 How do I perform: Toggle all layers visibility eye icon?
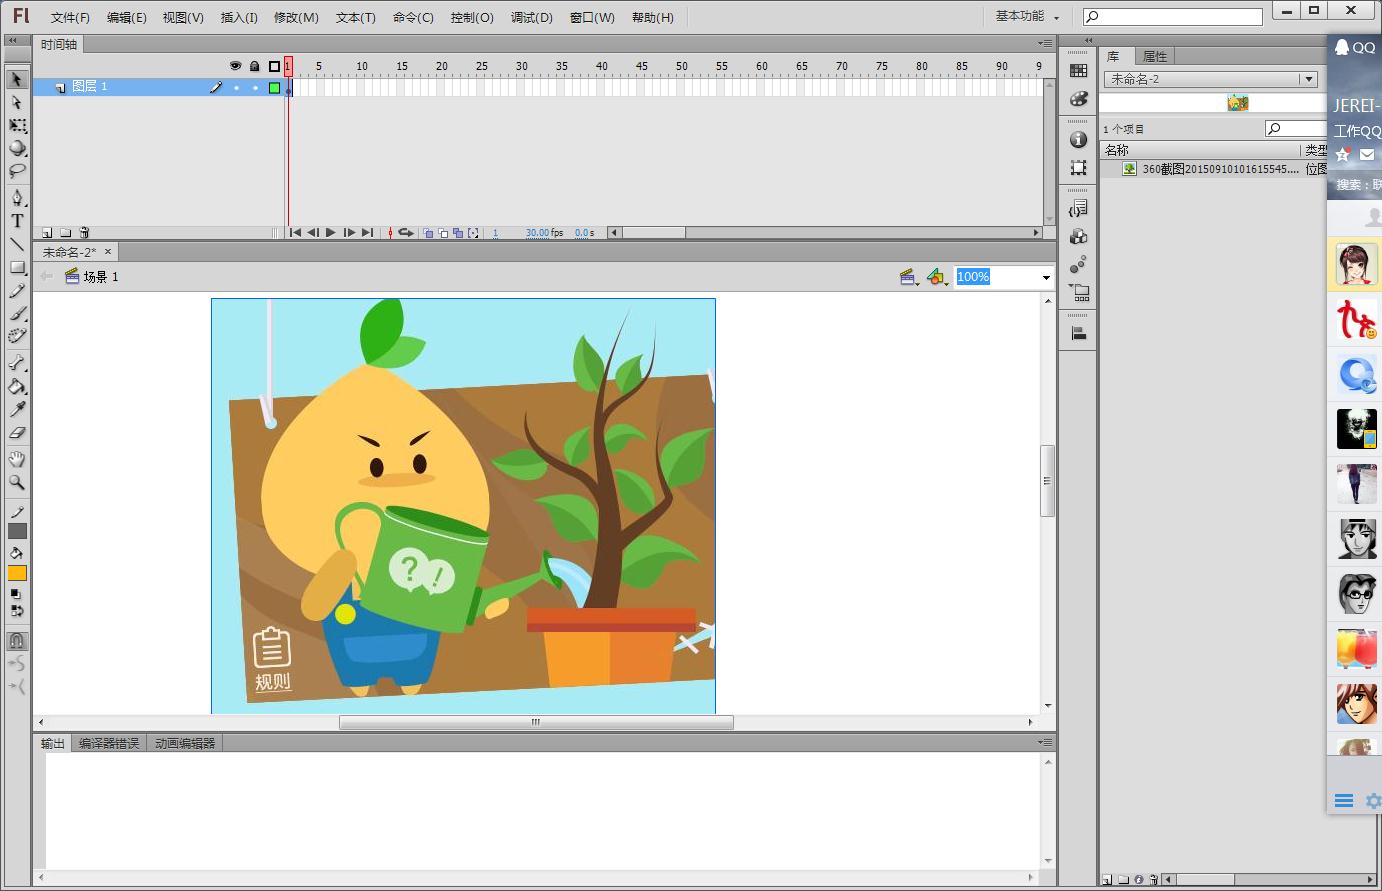(236, 66)
